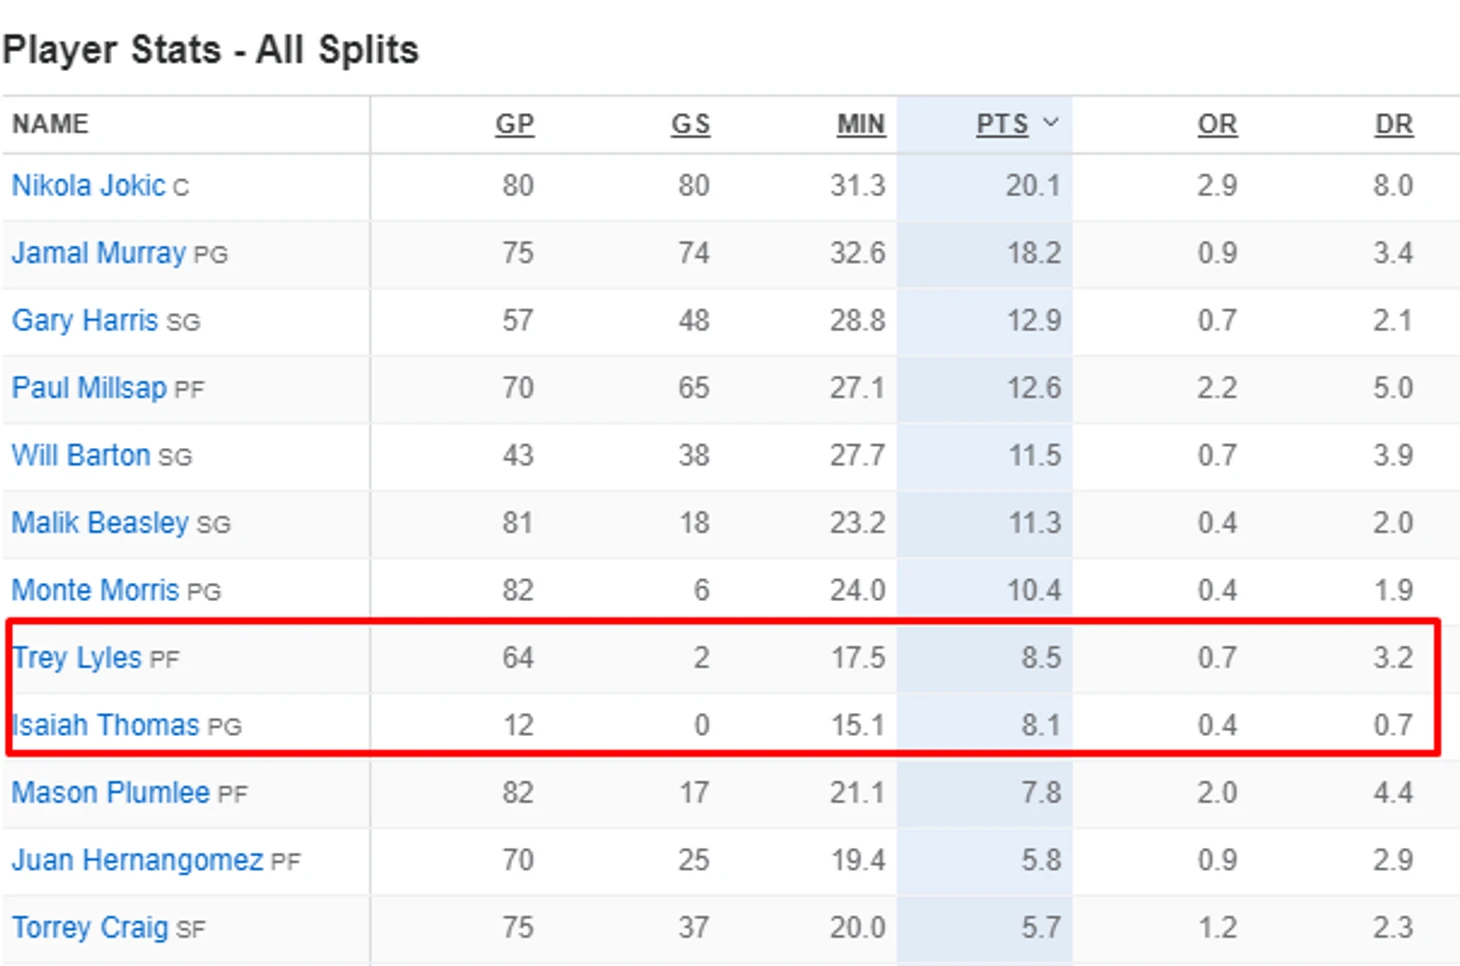Open Trey Lyles player link
Viewport: 1460px width, 966px height.
[x=77, y=658]
